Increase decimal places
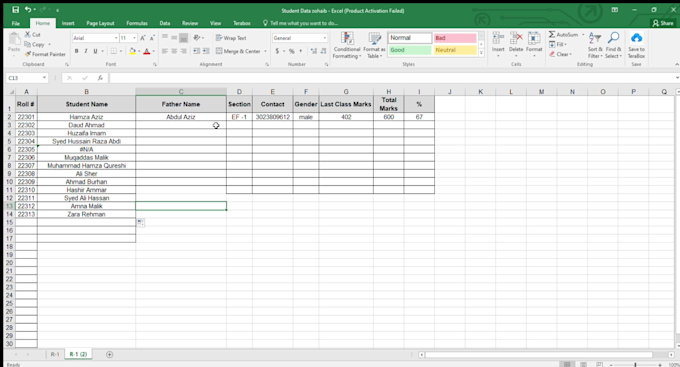This screenshot has width=680, height=367. (314, 51)
